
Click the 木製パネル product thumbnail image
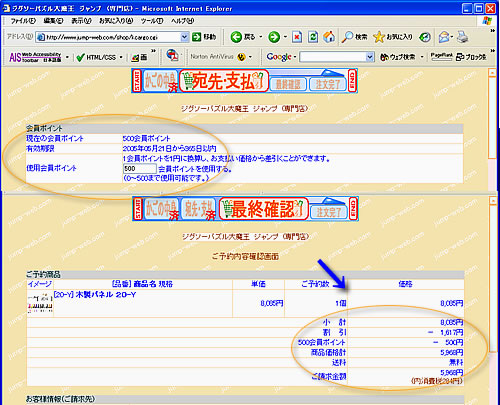[40, 303]
